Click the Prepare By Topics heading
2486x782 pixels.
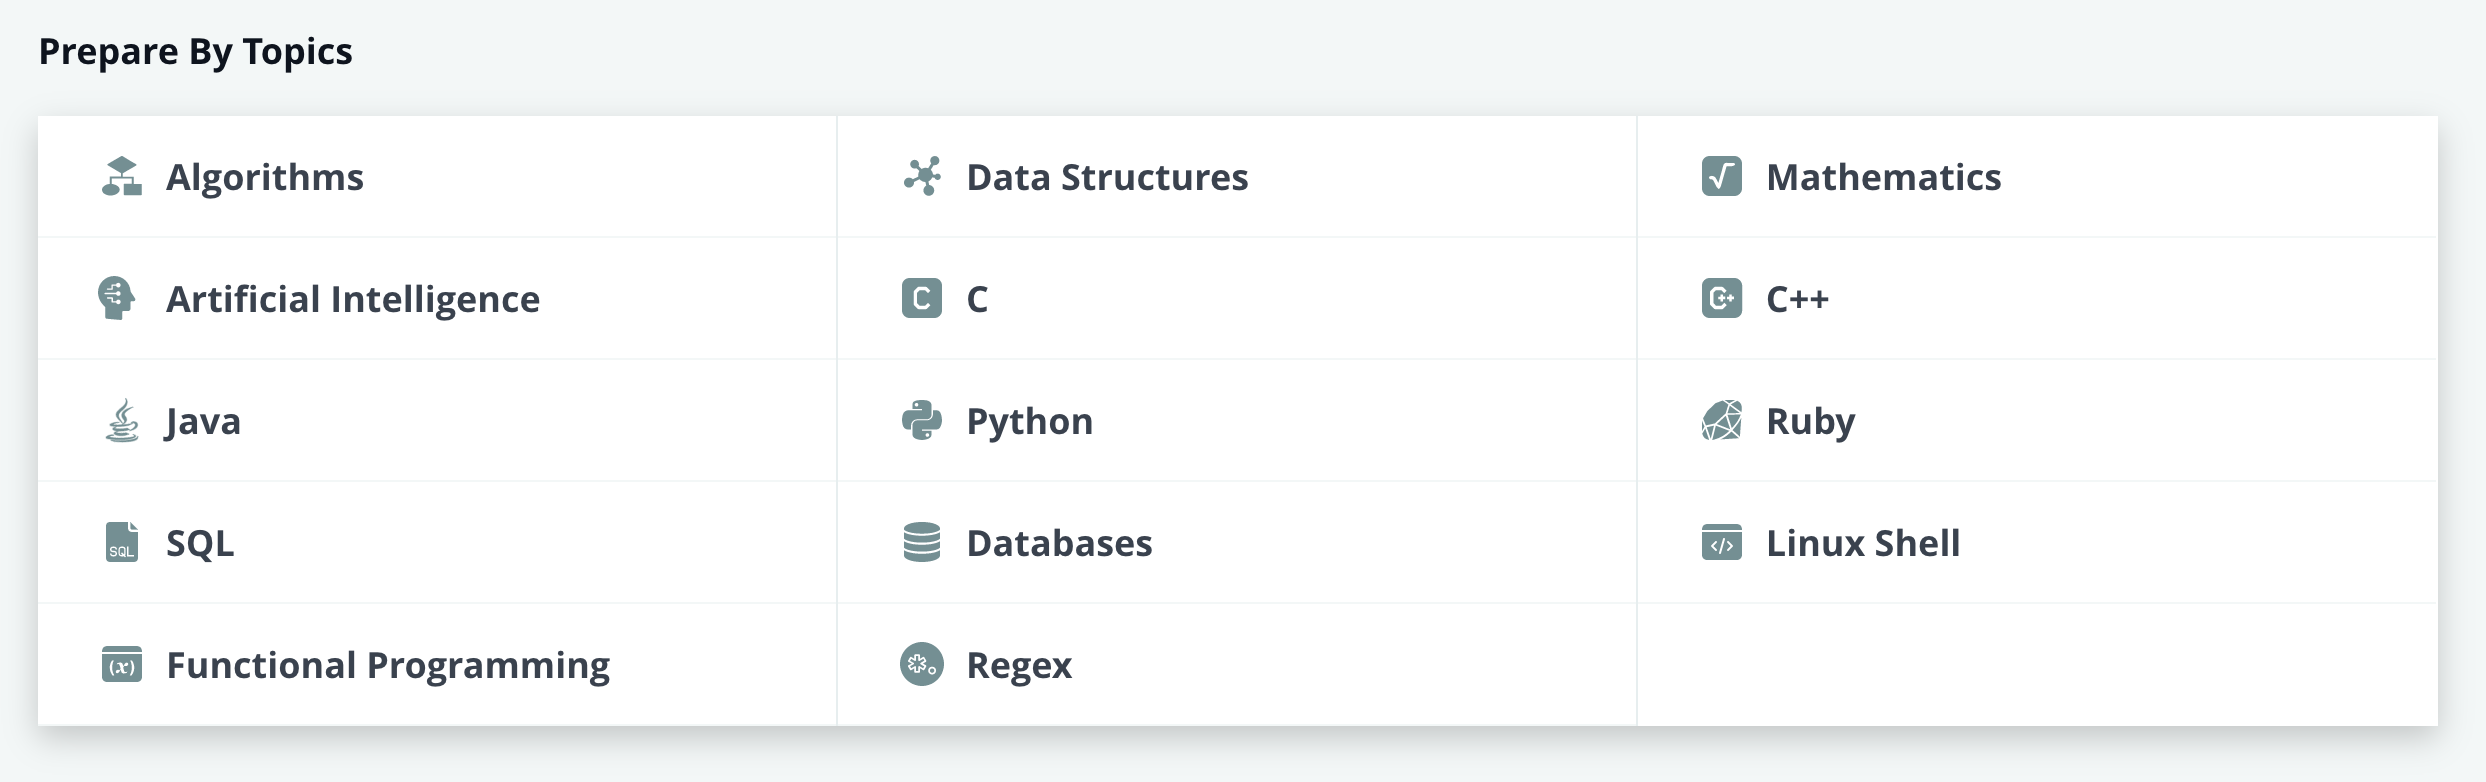pos(197,51)
